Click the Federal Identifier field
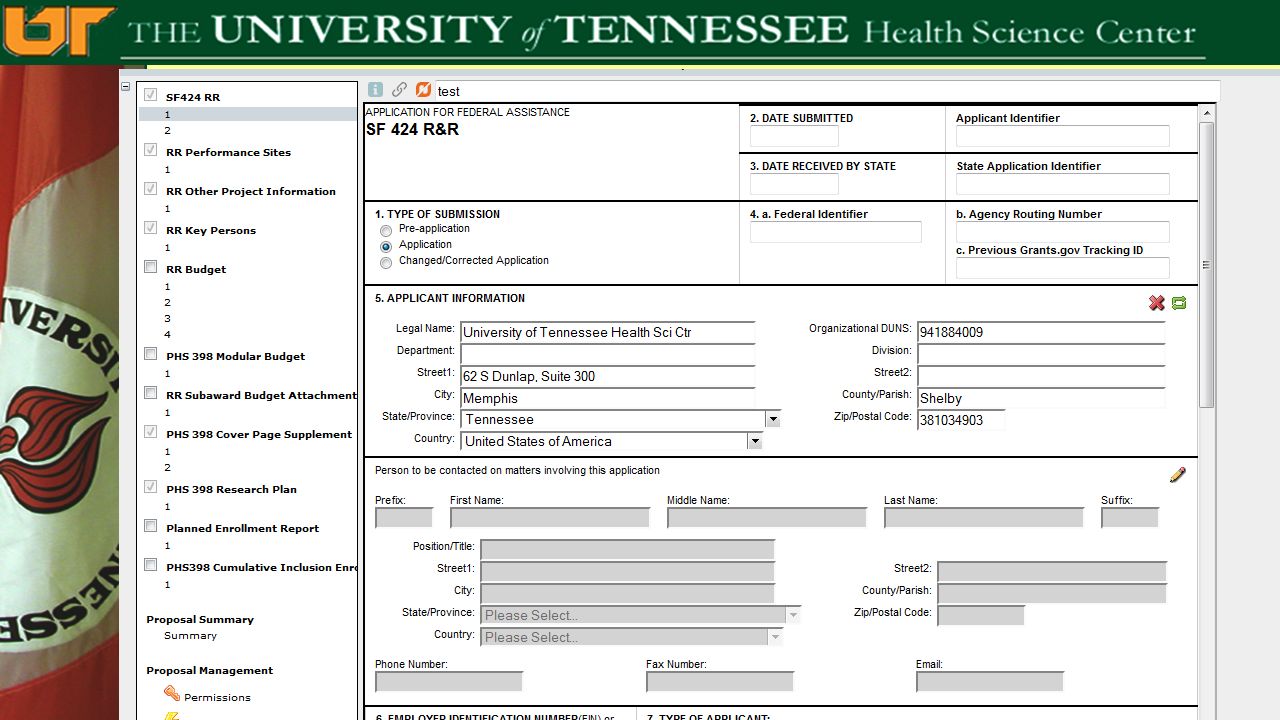This screenshot has height=720, width=1280. click(x=835, y=232)
